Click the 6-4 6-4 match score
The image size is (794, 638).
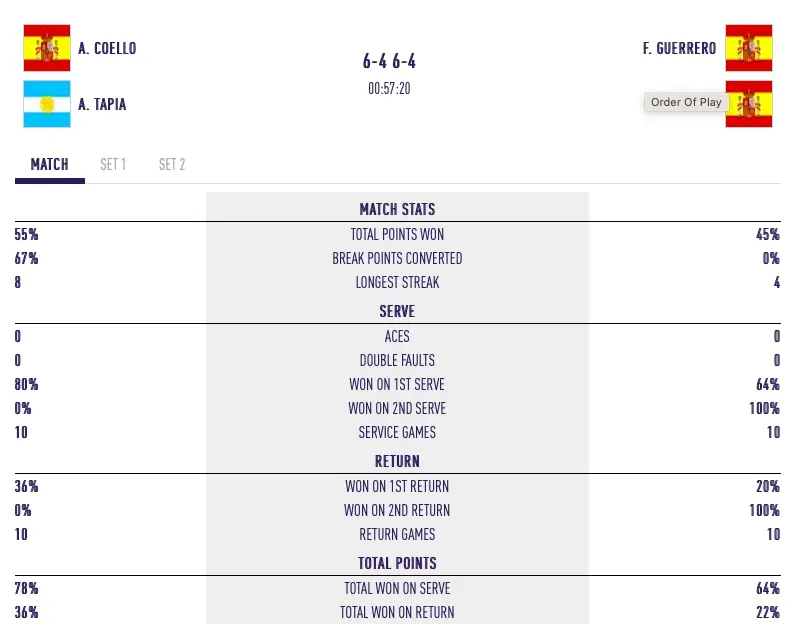(389, 62)
